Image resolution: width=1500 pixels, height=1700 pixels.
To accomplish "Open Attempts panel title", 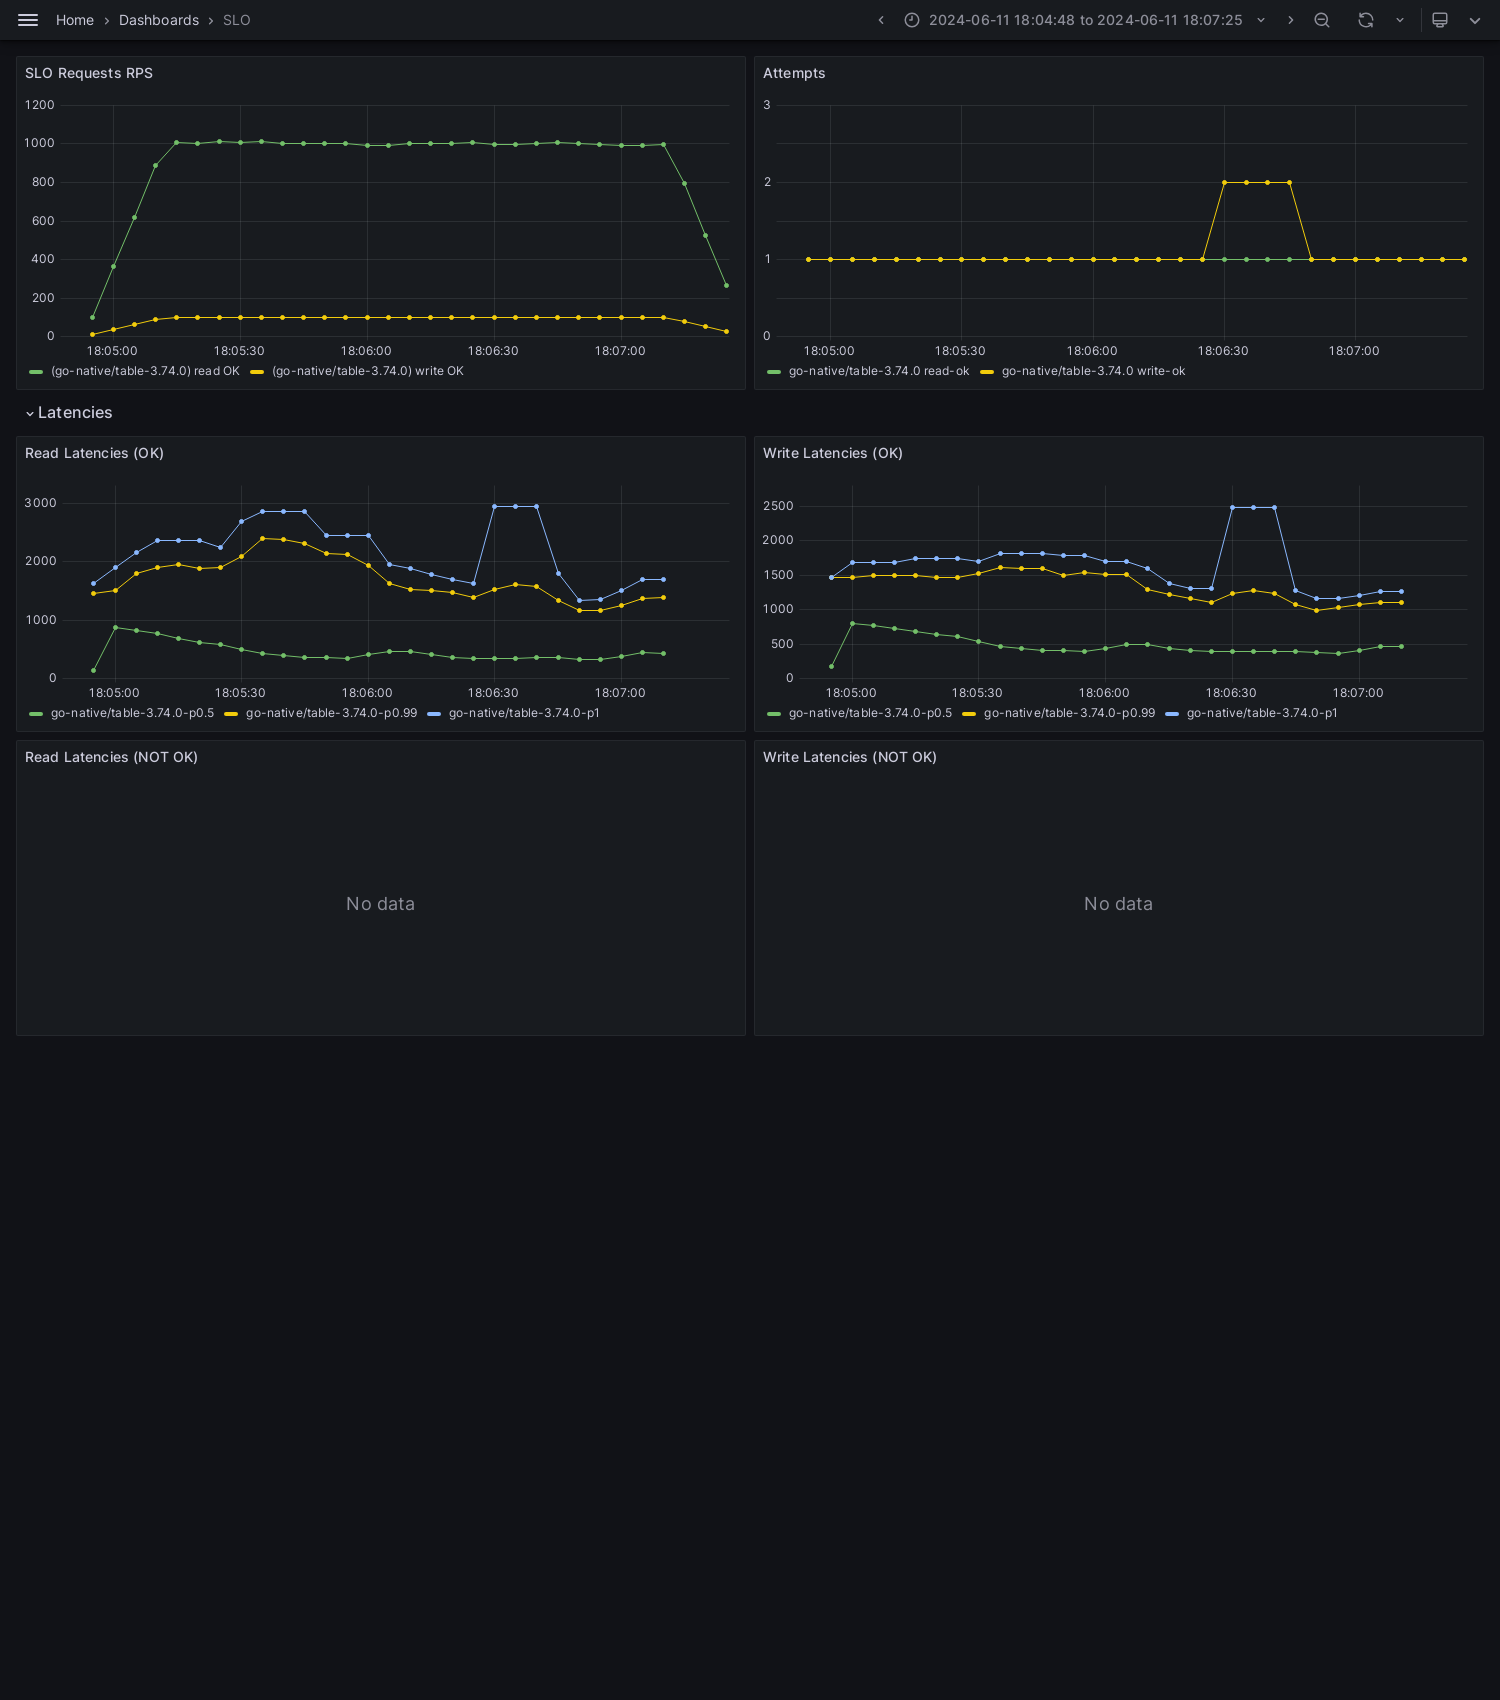I will click(x=794, y=73).
